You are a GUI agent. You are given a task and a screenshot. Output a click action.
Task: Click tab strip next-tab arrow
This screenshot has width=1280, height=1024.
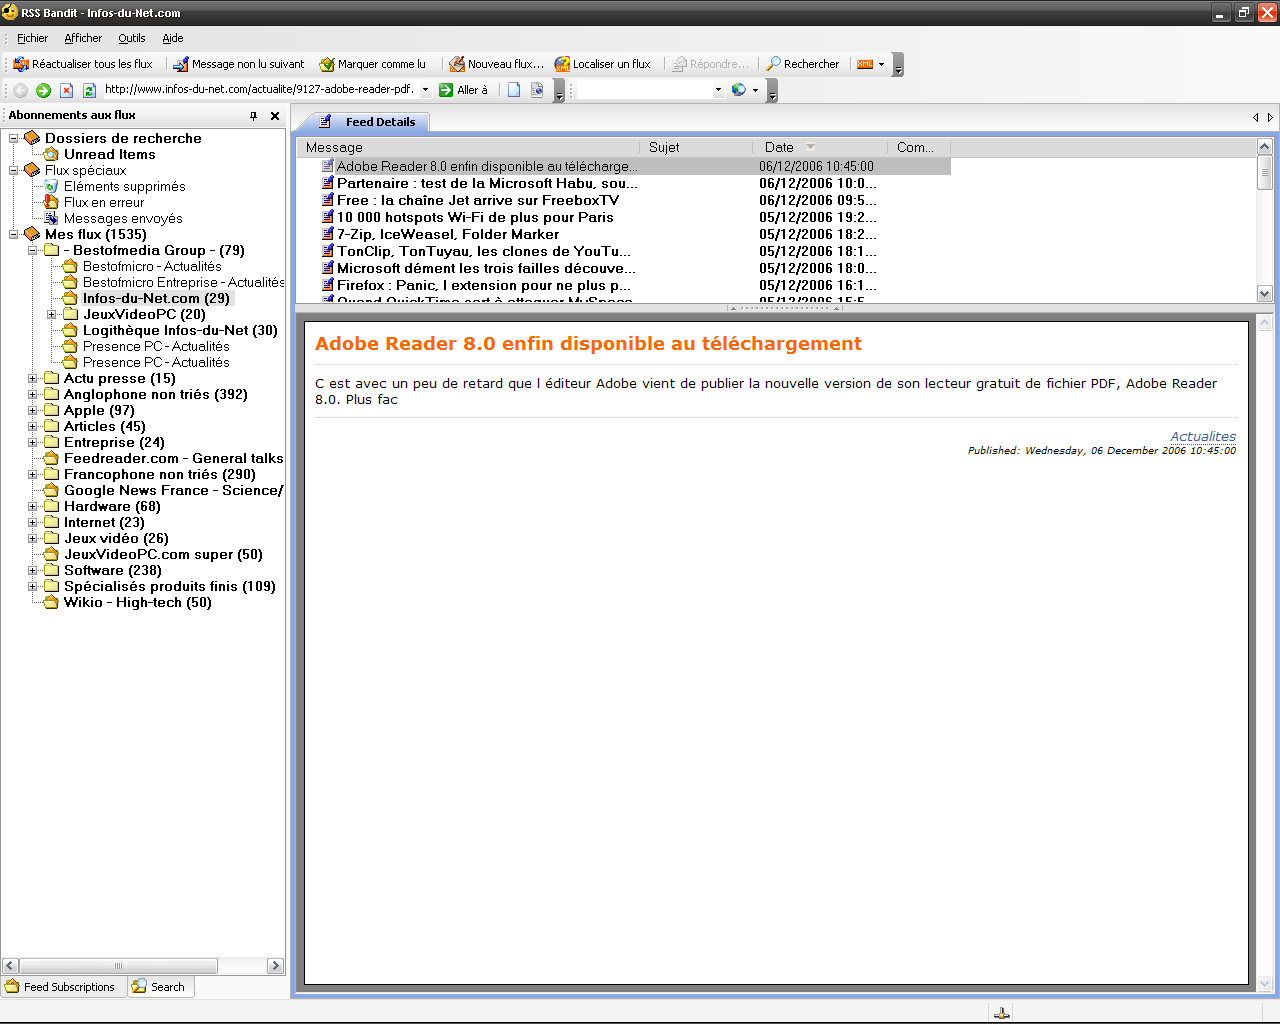1271,118
